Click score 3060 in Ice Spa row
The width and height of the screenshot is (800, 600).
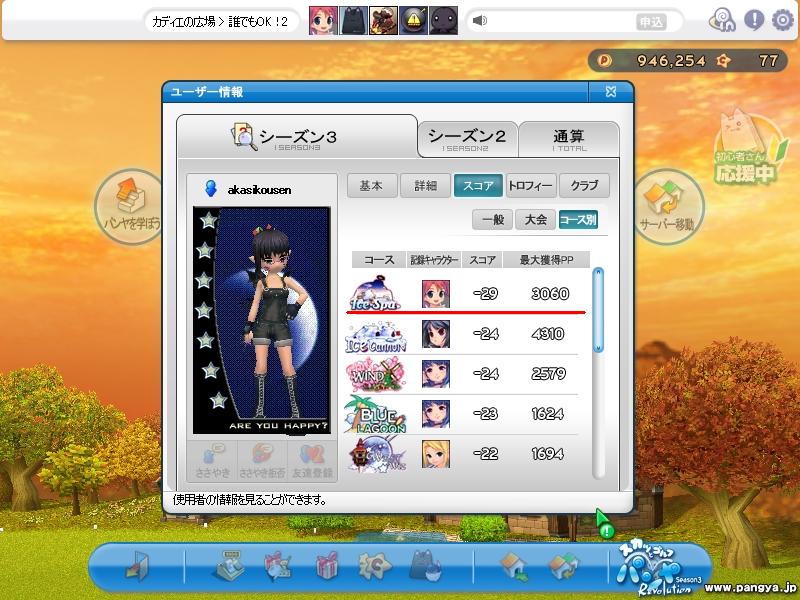click(x=549, y=294)
